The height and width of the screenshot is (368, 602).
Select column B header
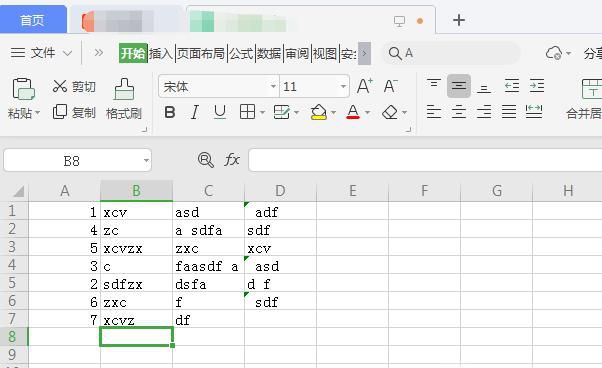click(136, 190)
